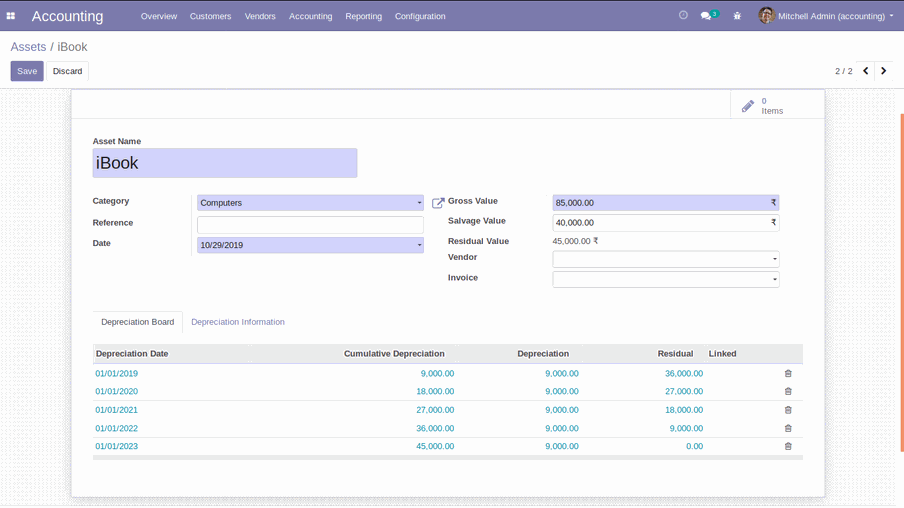Click cumulative depreciation 18,000.00 cell
The width and height of the screenshot is (904, 508).
435,392
